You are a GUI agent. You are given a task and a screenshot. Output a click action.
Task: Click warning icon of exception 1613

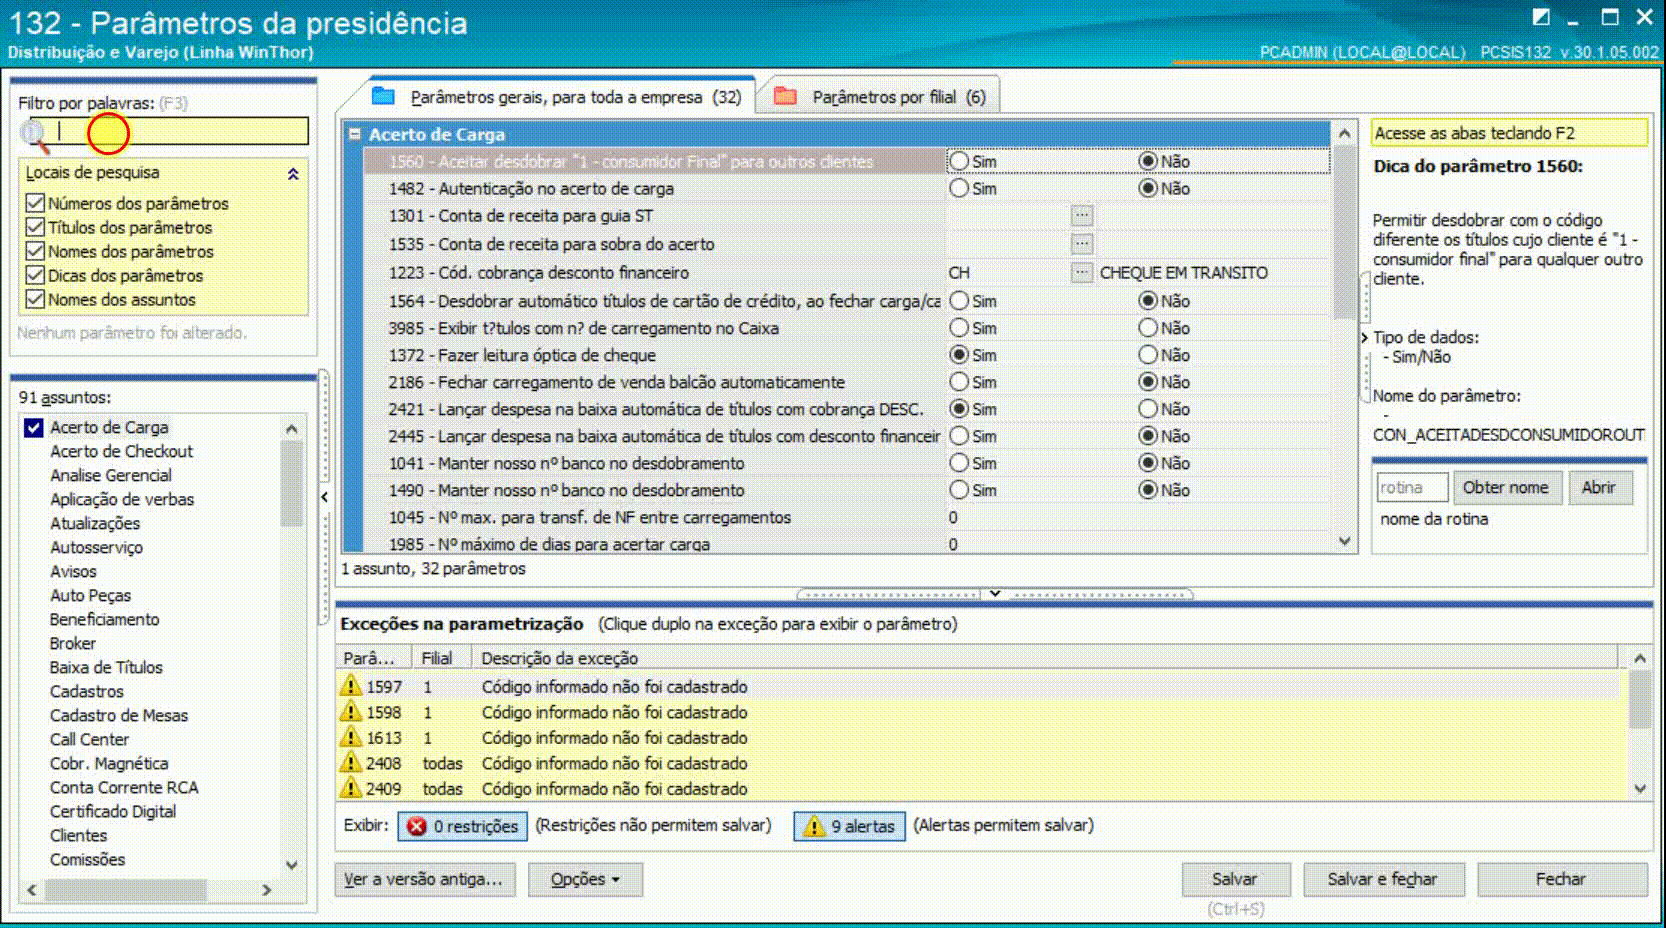click(350, 737)
